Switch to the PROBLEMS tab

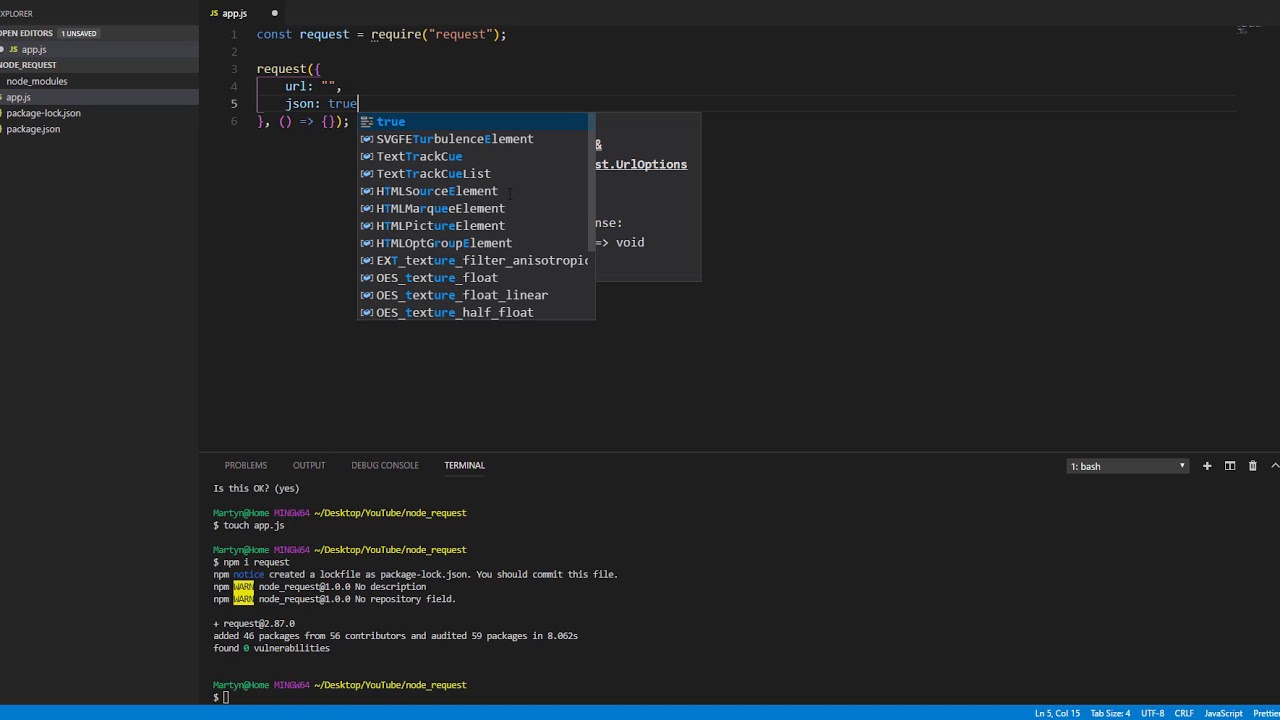click(245, 465)
